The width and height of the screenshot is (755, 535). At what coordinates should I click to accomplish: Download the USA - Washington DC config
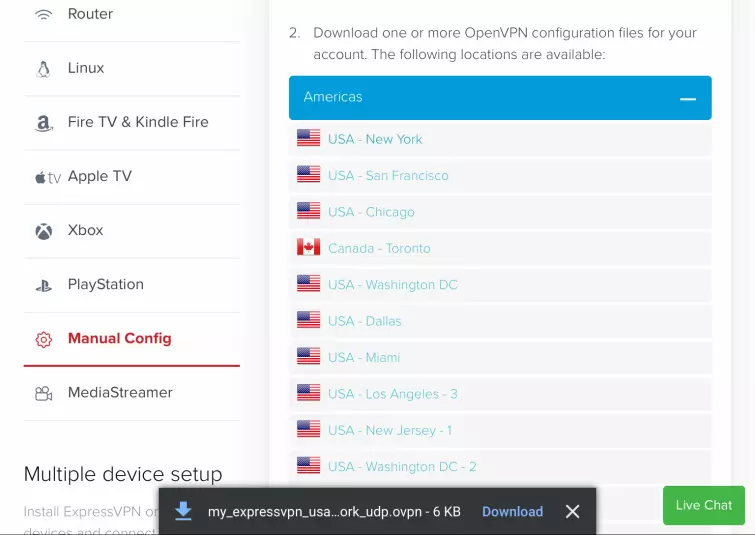pos(392,285)
